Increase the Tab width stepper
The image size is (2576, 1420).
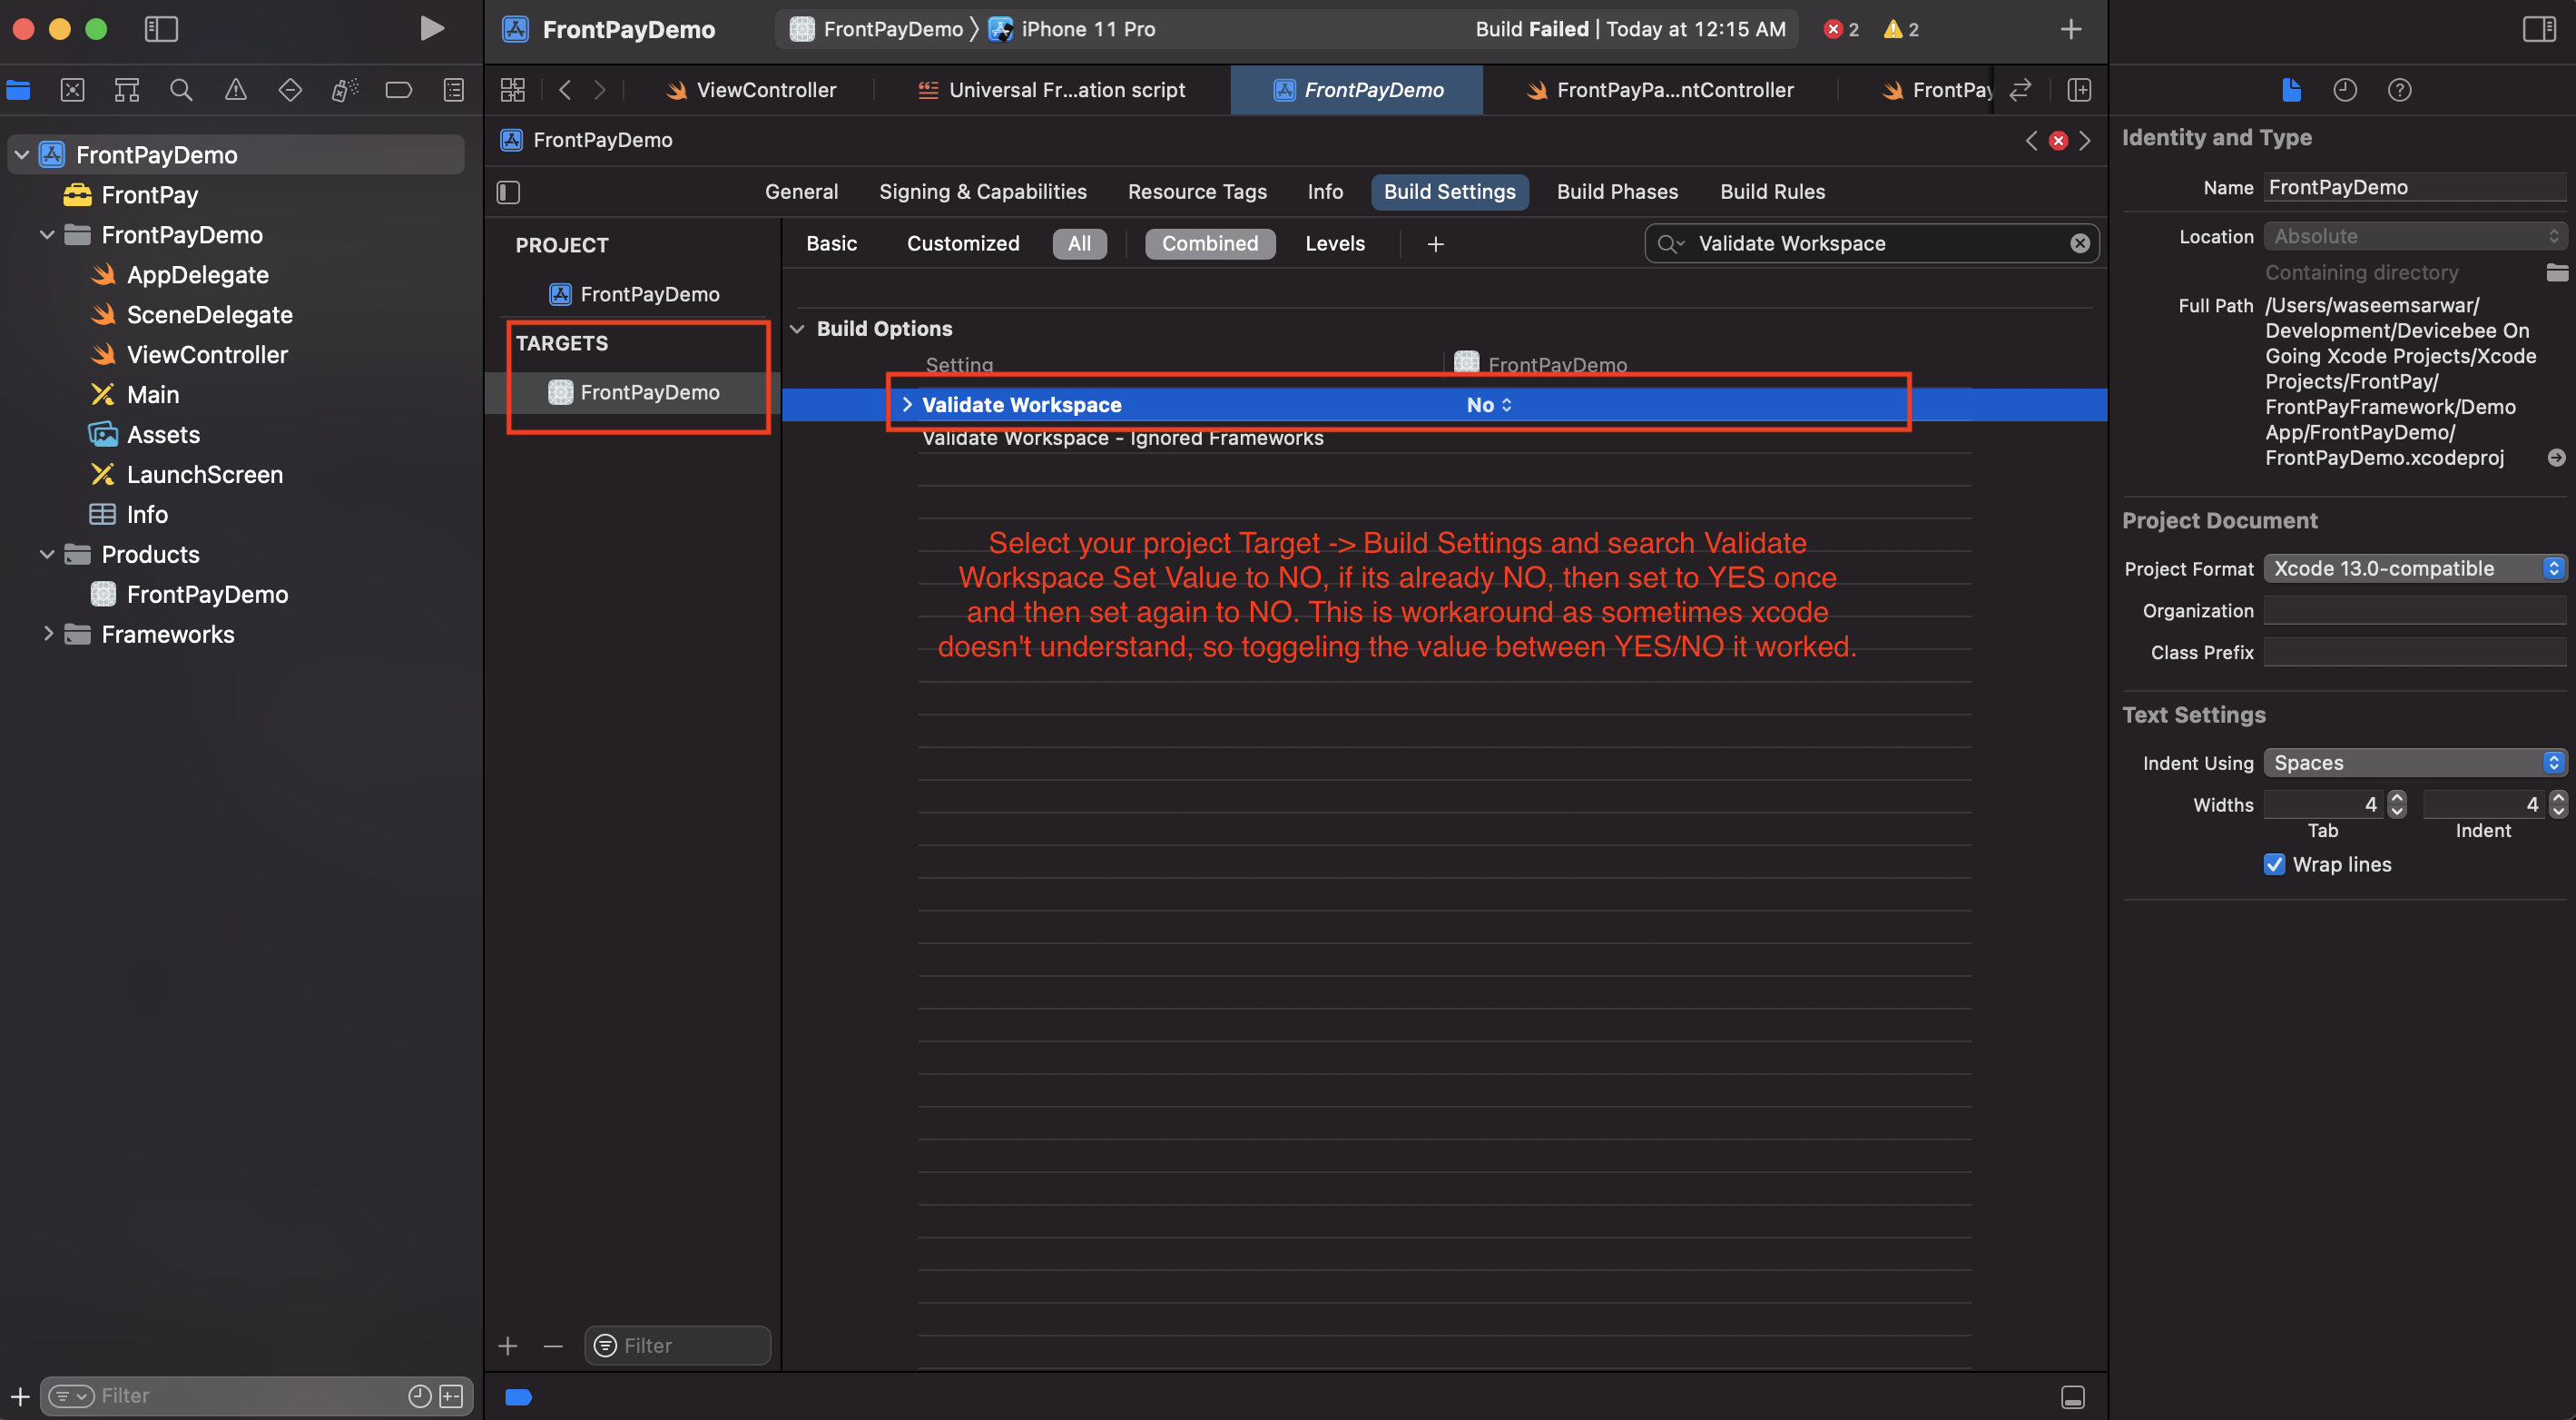[x=2396, y=797]
